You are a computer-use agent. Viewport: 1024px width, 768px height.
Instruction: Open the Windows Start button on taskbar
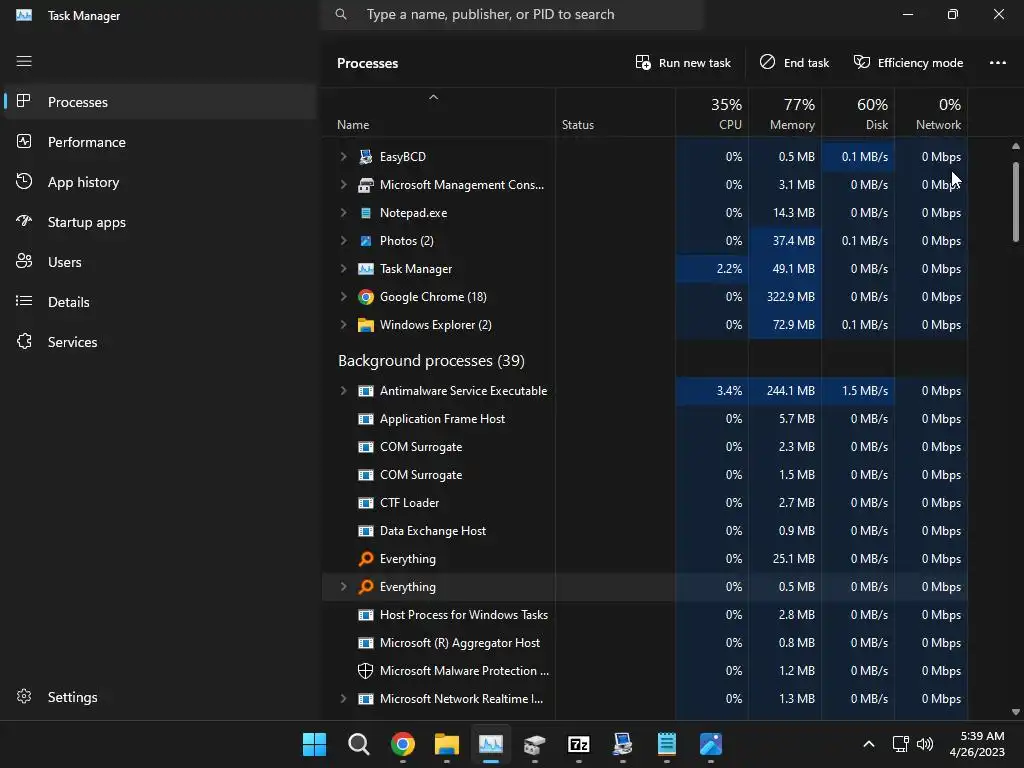314,744
